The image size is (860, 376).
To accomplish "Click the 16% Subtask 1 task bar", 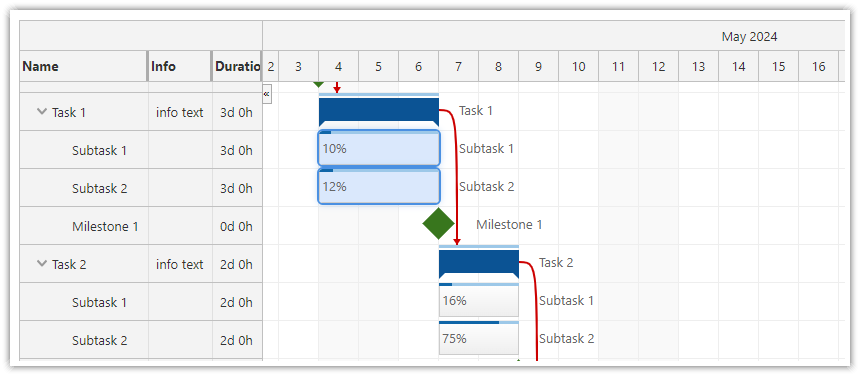I will (479, 300).
